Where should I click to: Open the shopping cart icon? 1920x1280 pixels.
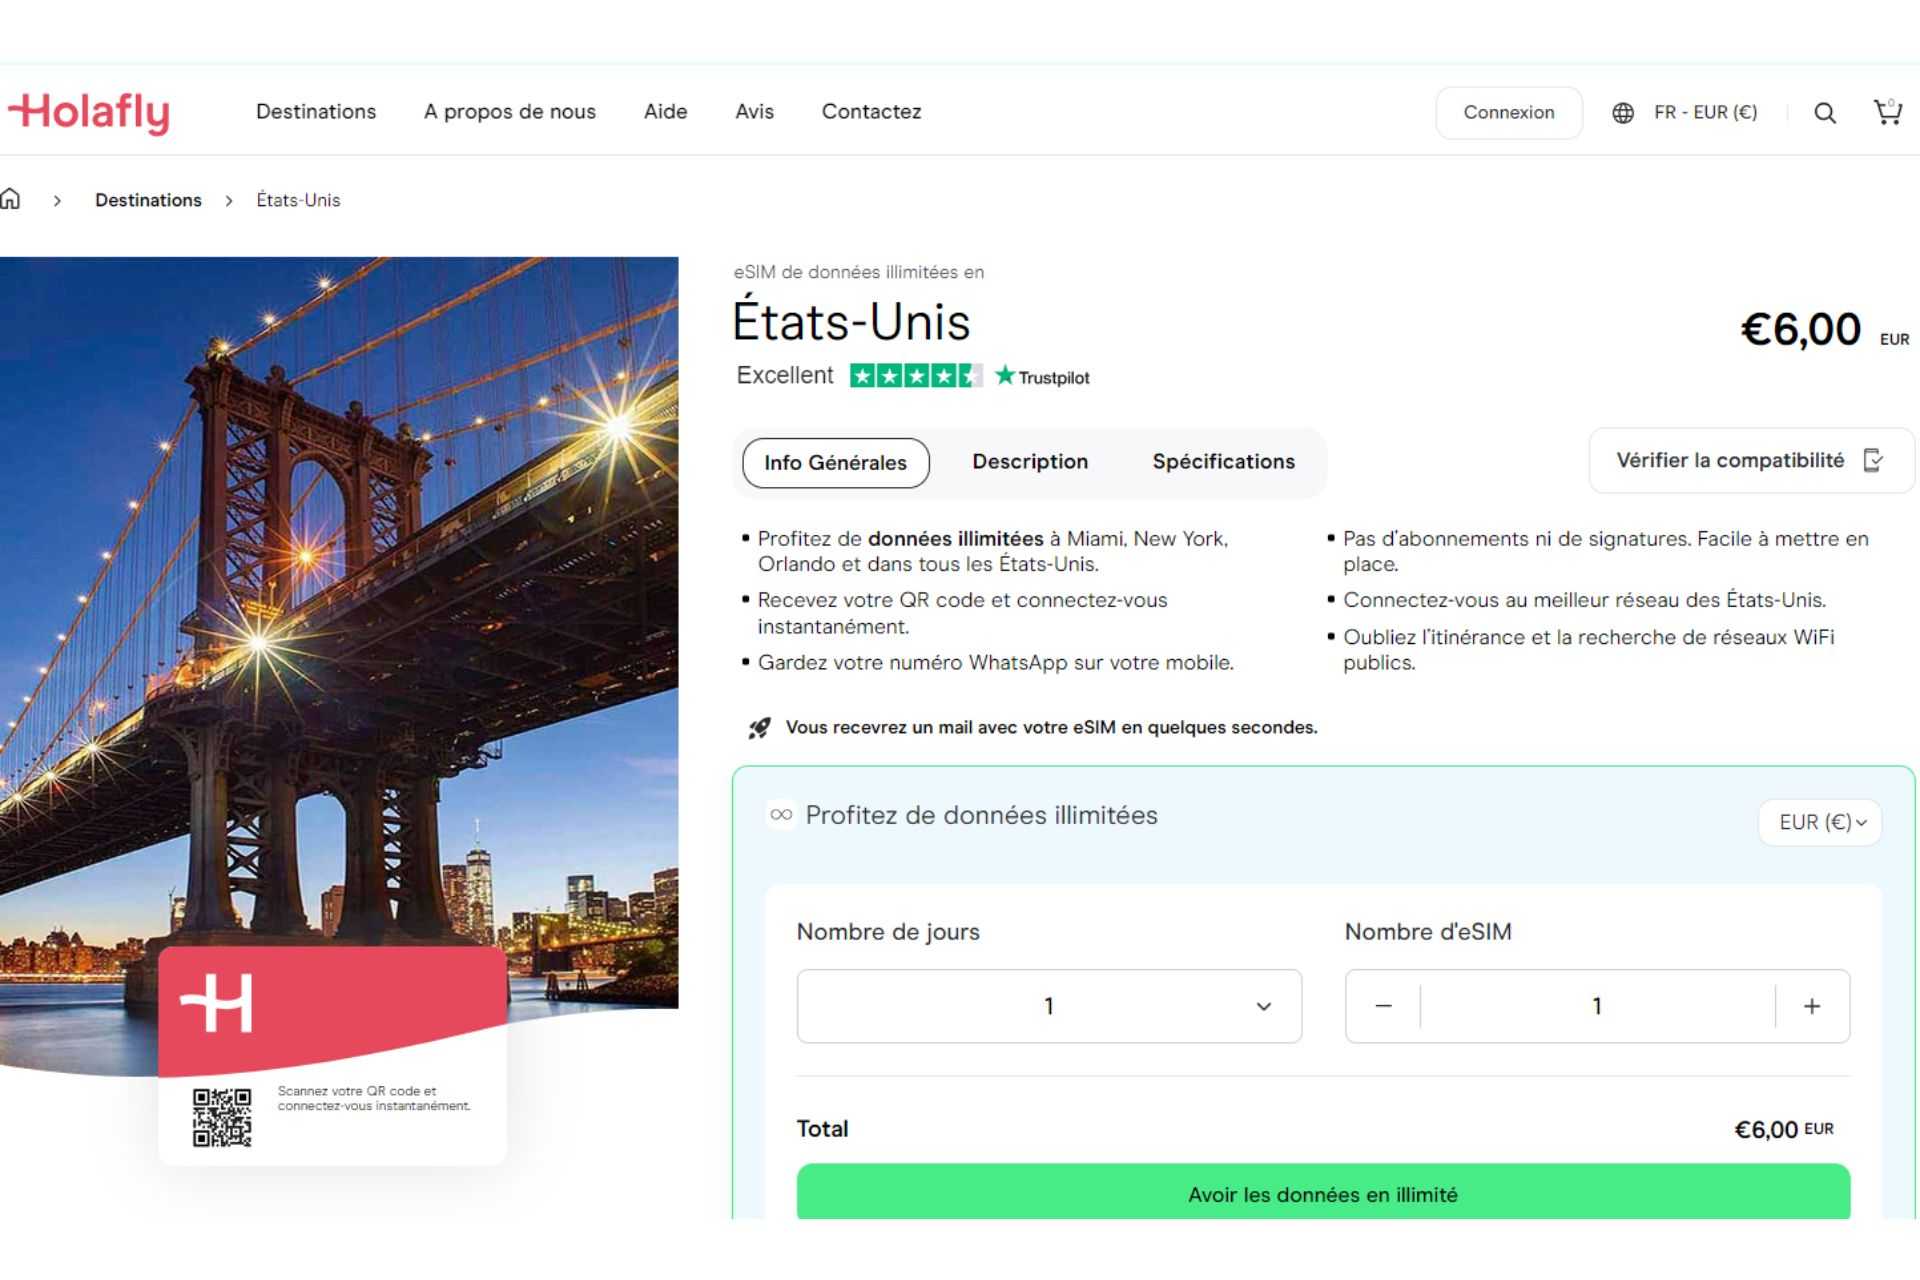click(1887, 112)
